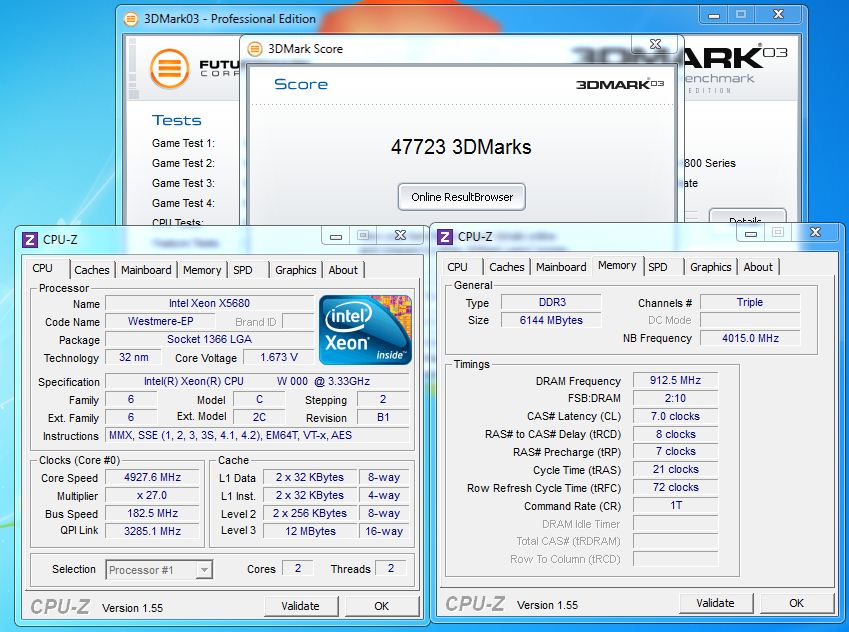
Task: Open the Mainboard tab in left CPU-Z
Action: coord(146,270)
